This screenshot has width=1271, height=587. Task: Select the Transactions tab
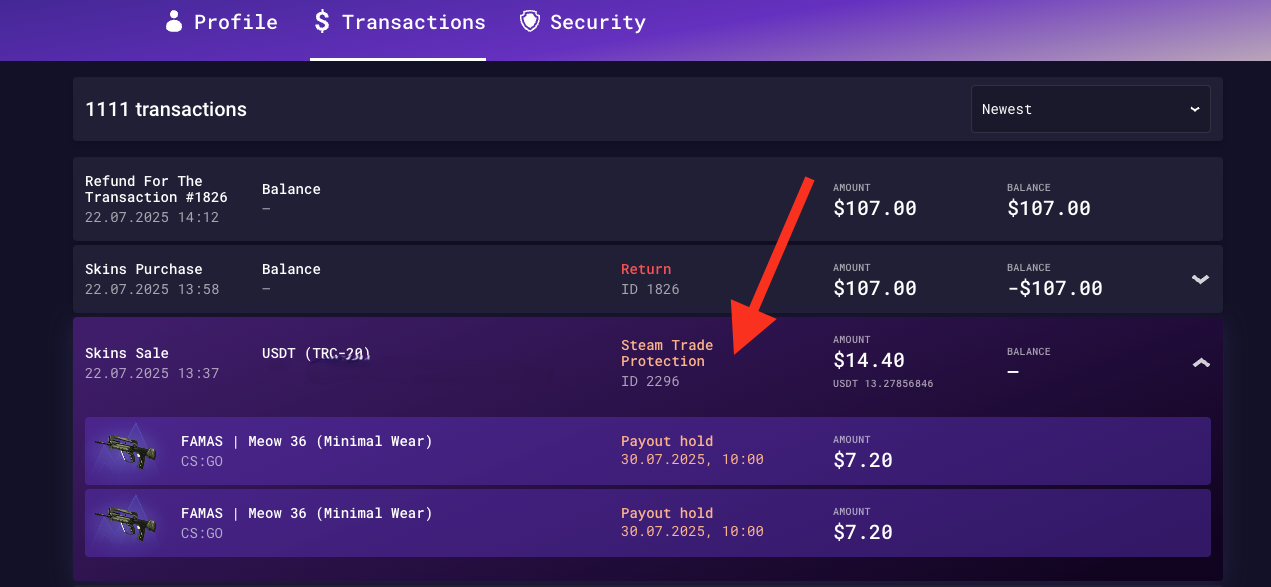pyautogui.click(x=398, y=22)
